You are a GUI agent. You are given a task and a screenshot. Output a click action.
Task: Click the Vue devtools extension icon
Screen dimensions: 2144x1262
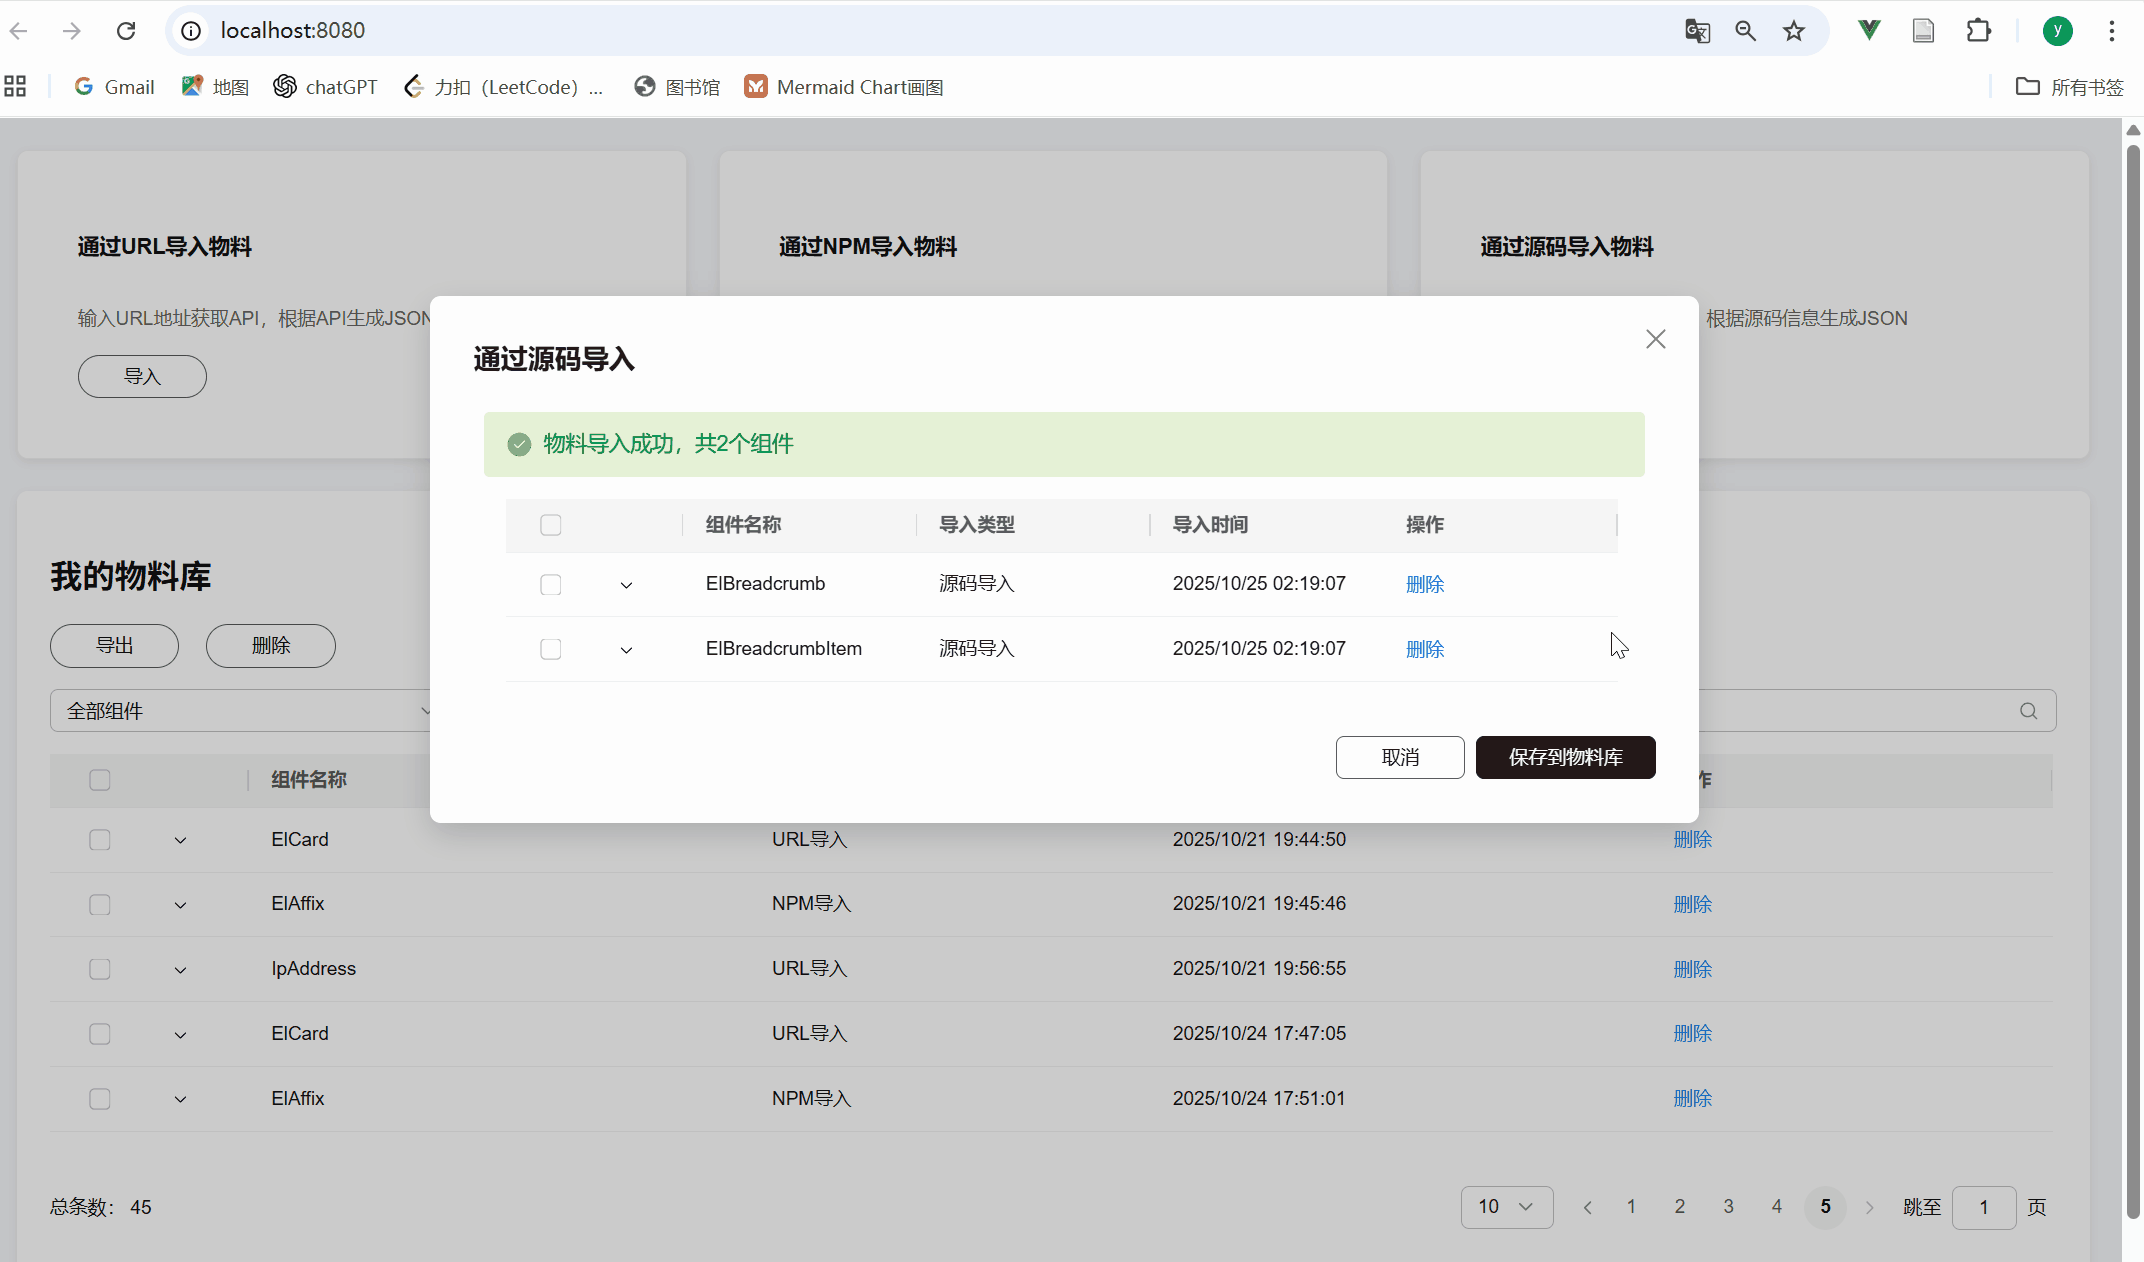coord(1868,30)
